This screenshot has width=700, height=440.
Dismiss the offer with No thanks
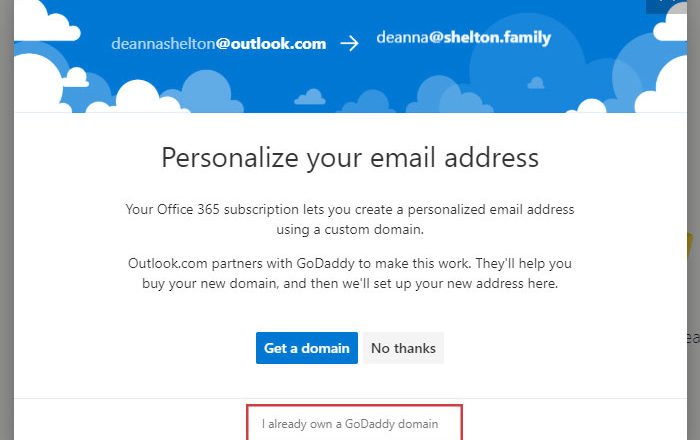tap(403, 348)
